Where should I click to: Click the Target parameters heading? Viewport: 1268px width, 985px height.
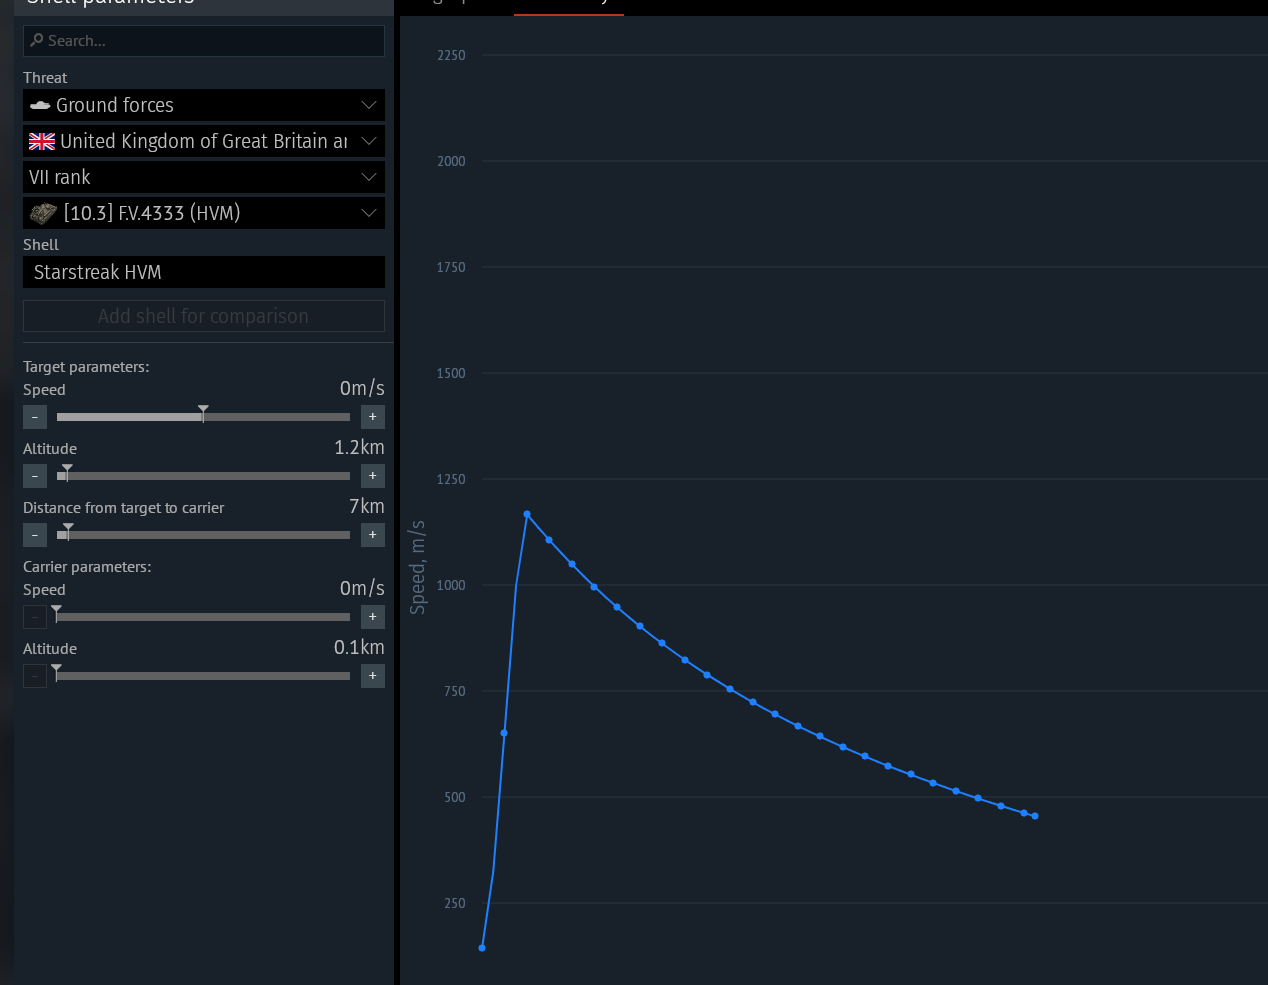(86, 367)
